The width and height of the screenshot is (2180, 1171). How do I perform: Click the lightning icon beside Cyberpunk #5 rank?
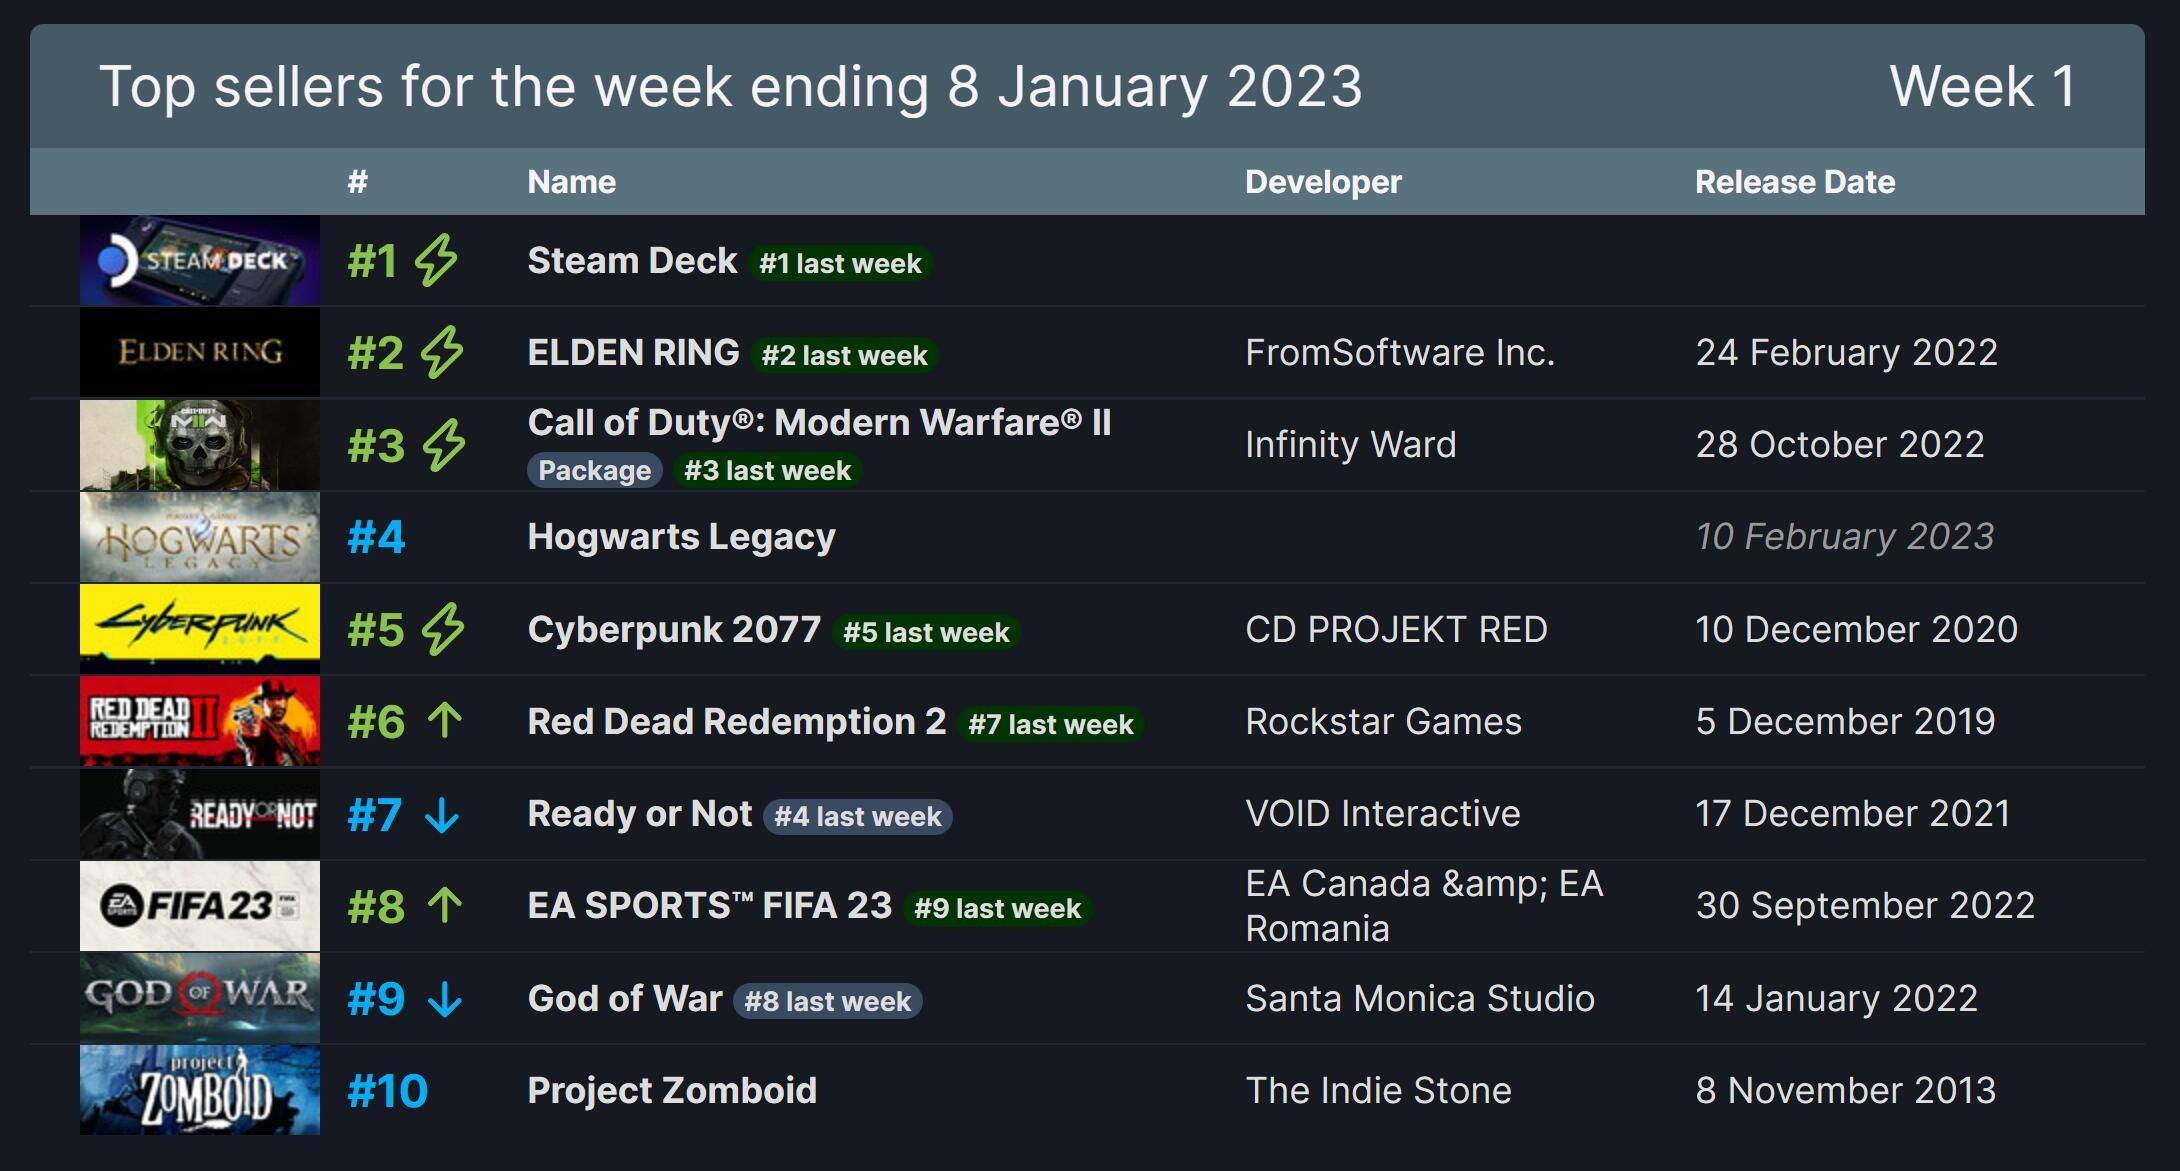(x=442, y=630)
